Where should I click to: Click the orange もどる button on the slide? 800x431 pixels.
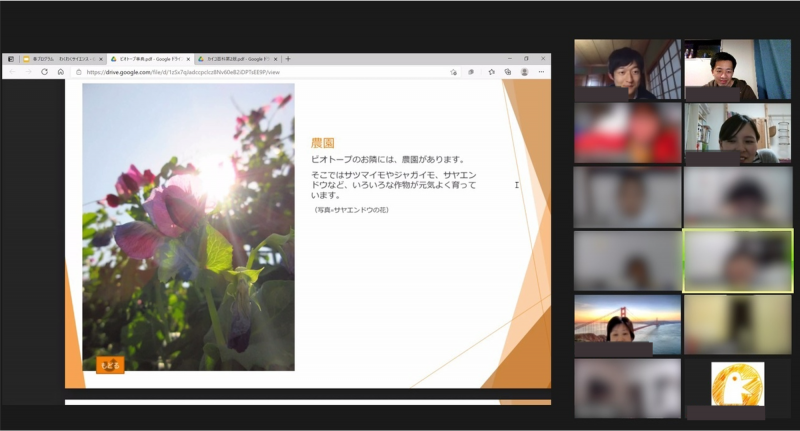point(110,365)
